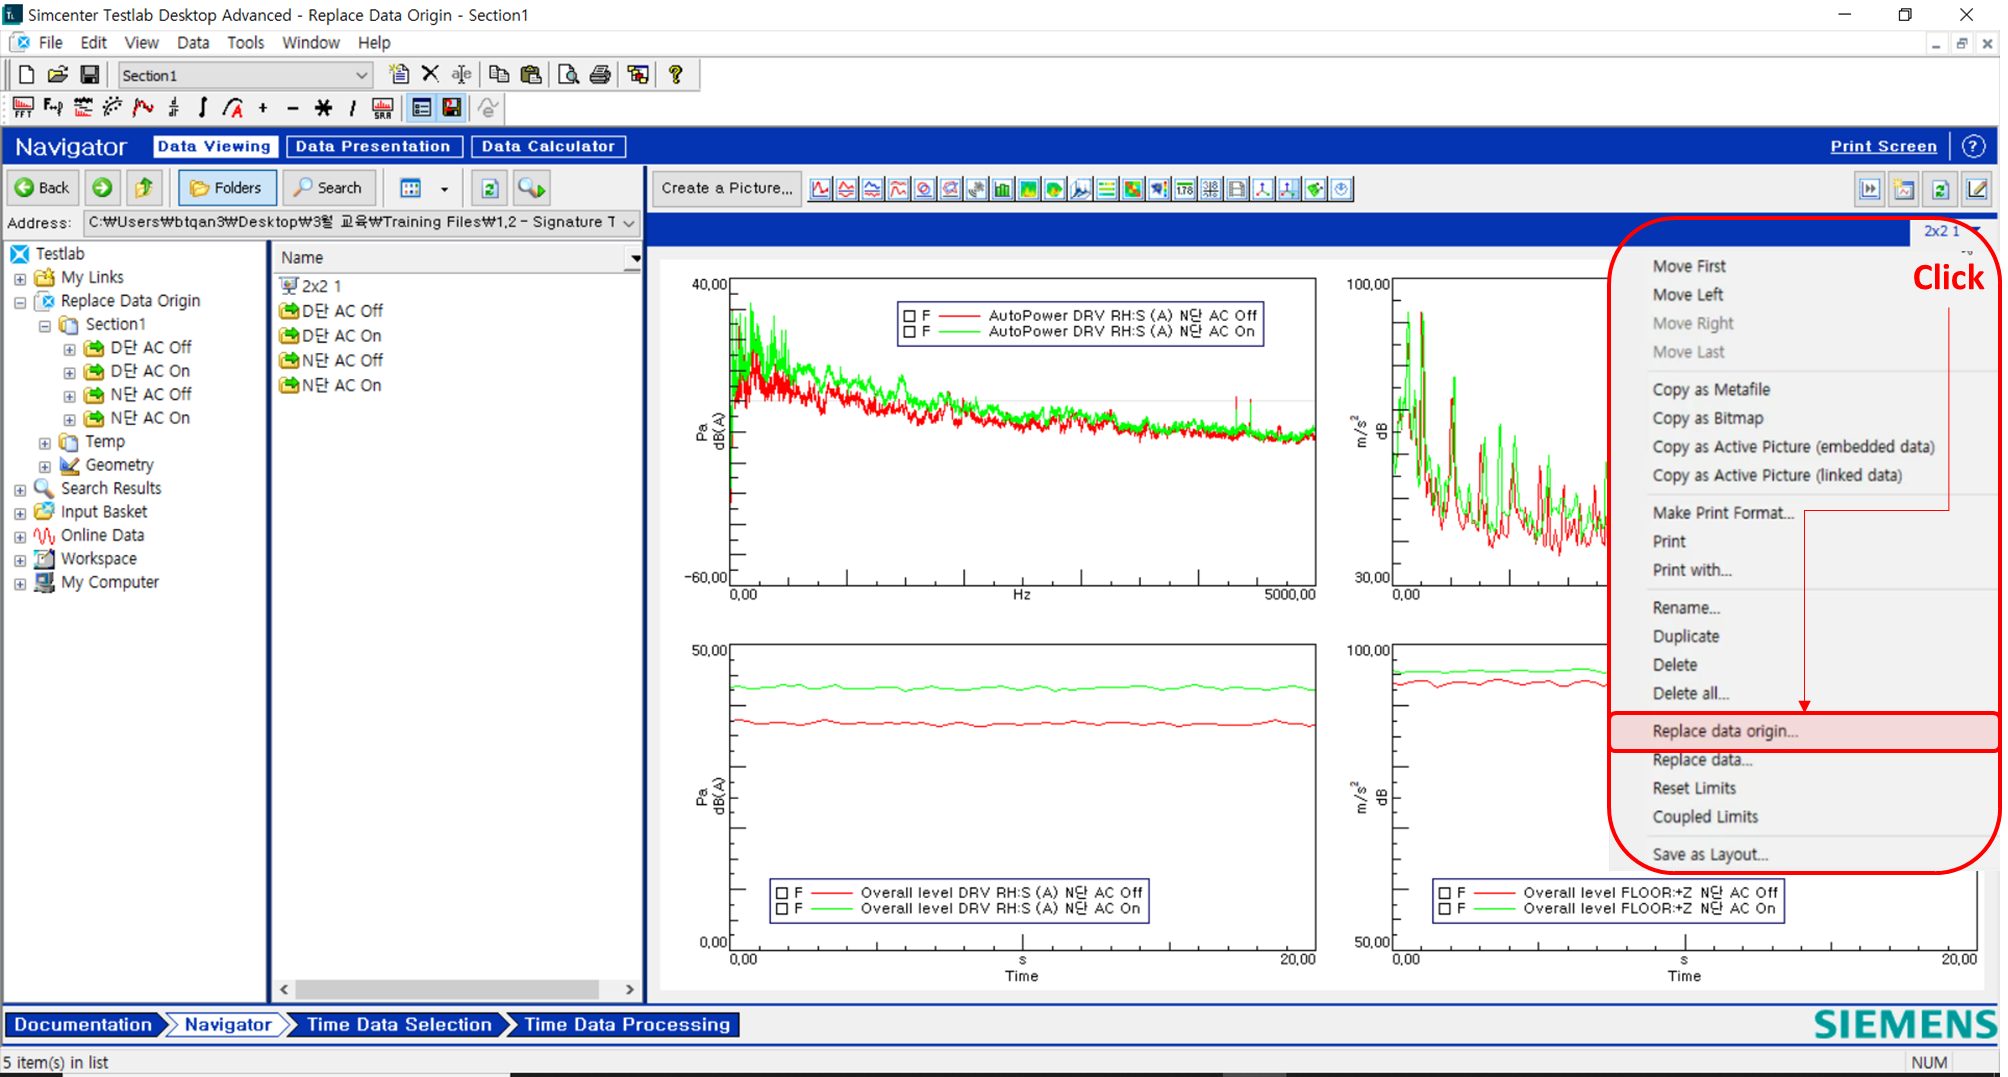The height and width of the screenshot is (1077, 2008).
Task: Click the printer icon in the toolbar
Action: click(x=600, y=74)
